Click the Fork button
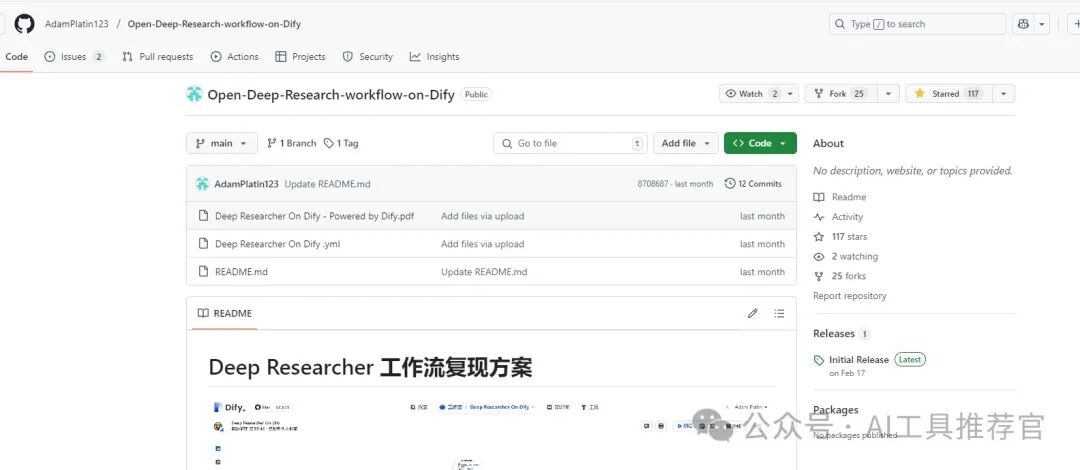 pos(840,94)
